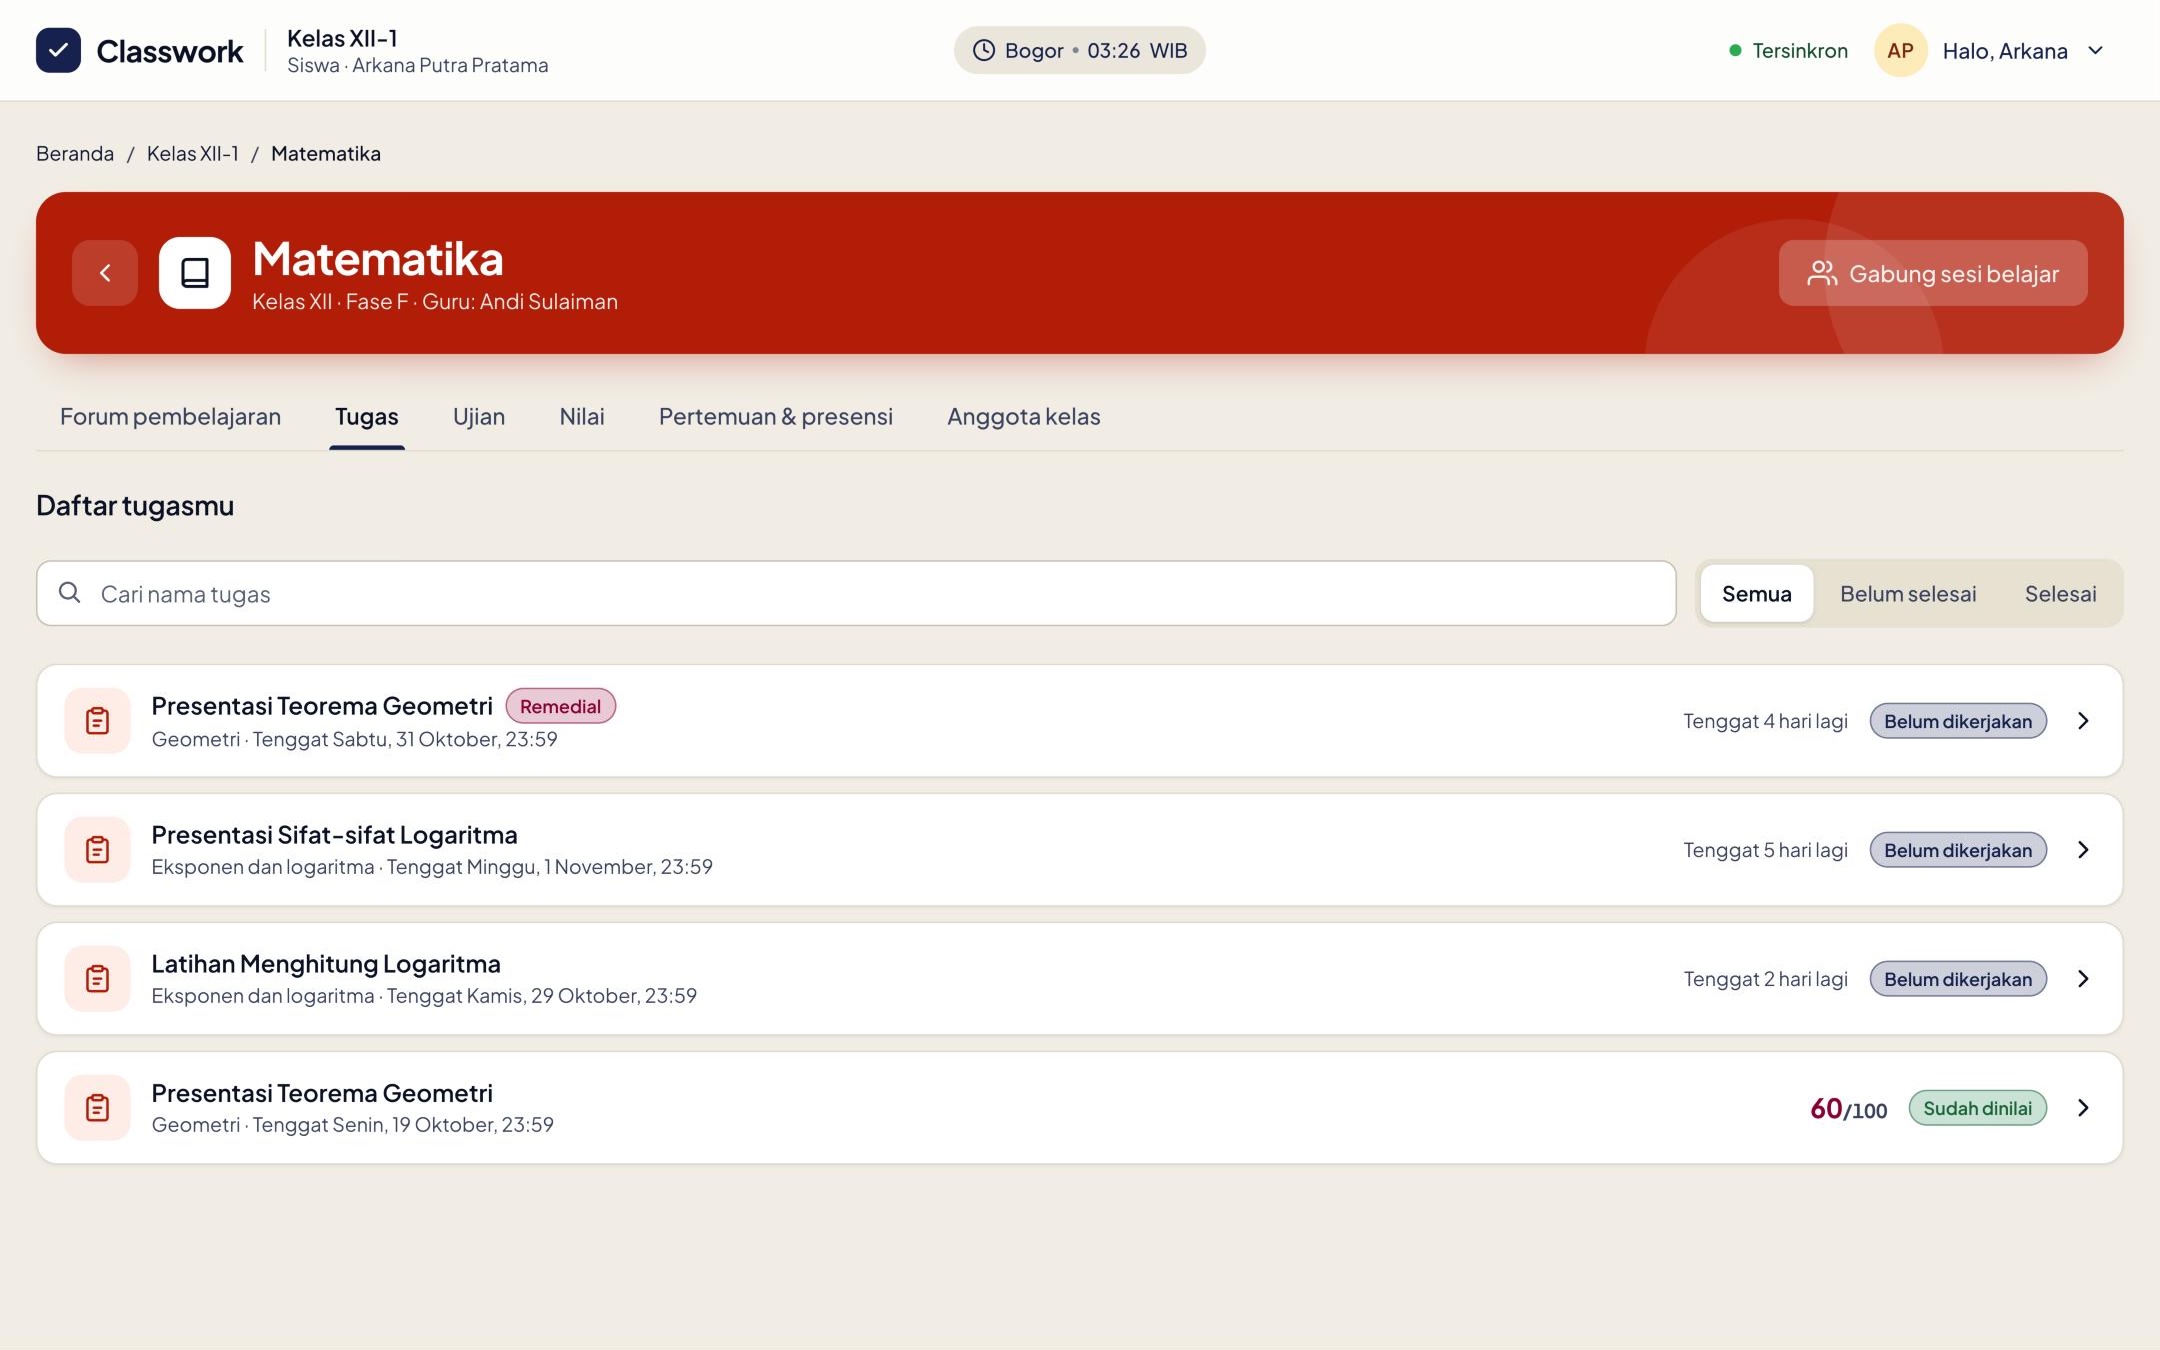Click the Daftar tugasmu heading
Image resolution: width=2160 pixels, height=1350 pixels.
click(x=135, y=506)
